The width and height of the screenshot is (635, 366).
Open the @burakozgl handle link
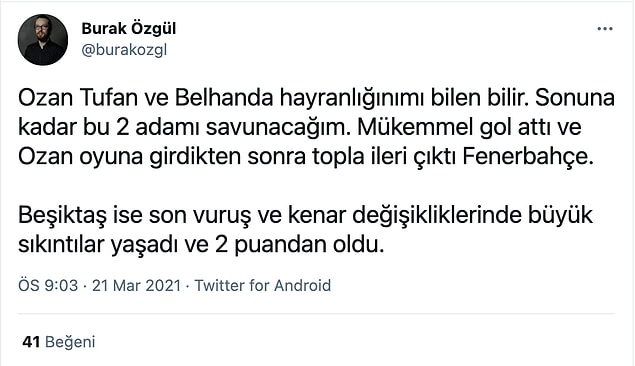click(x=124, y=50)
